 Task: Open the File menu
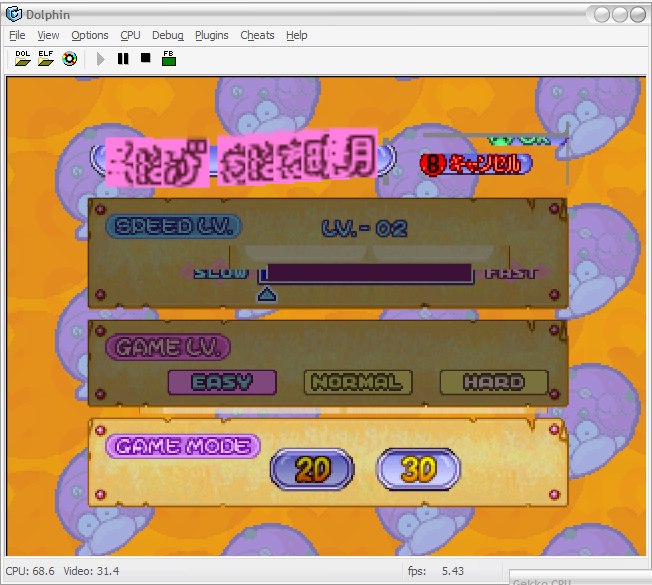click(x=17, y=35)
